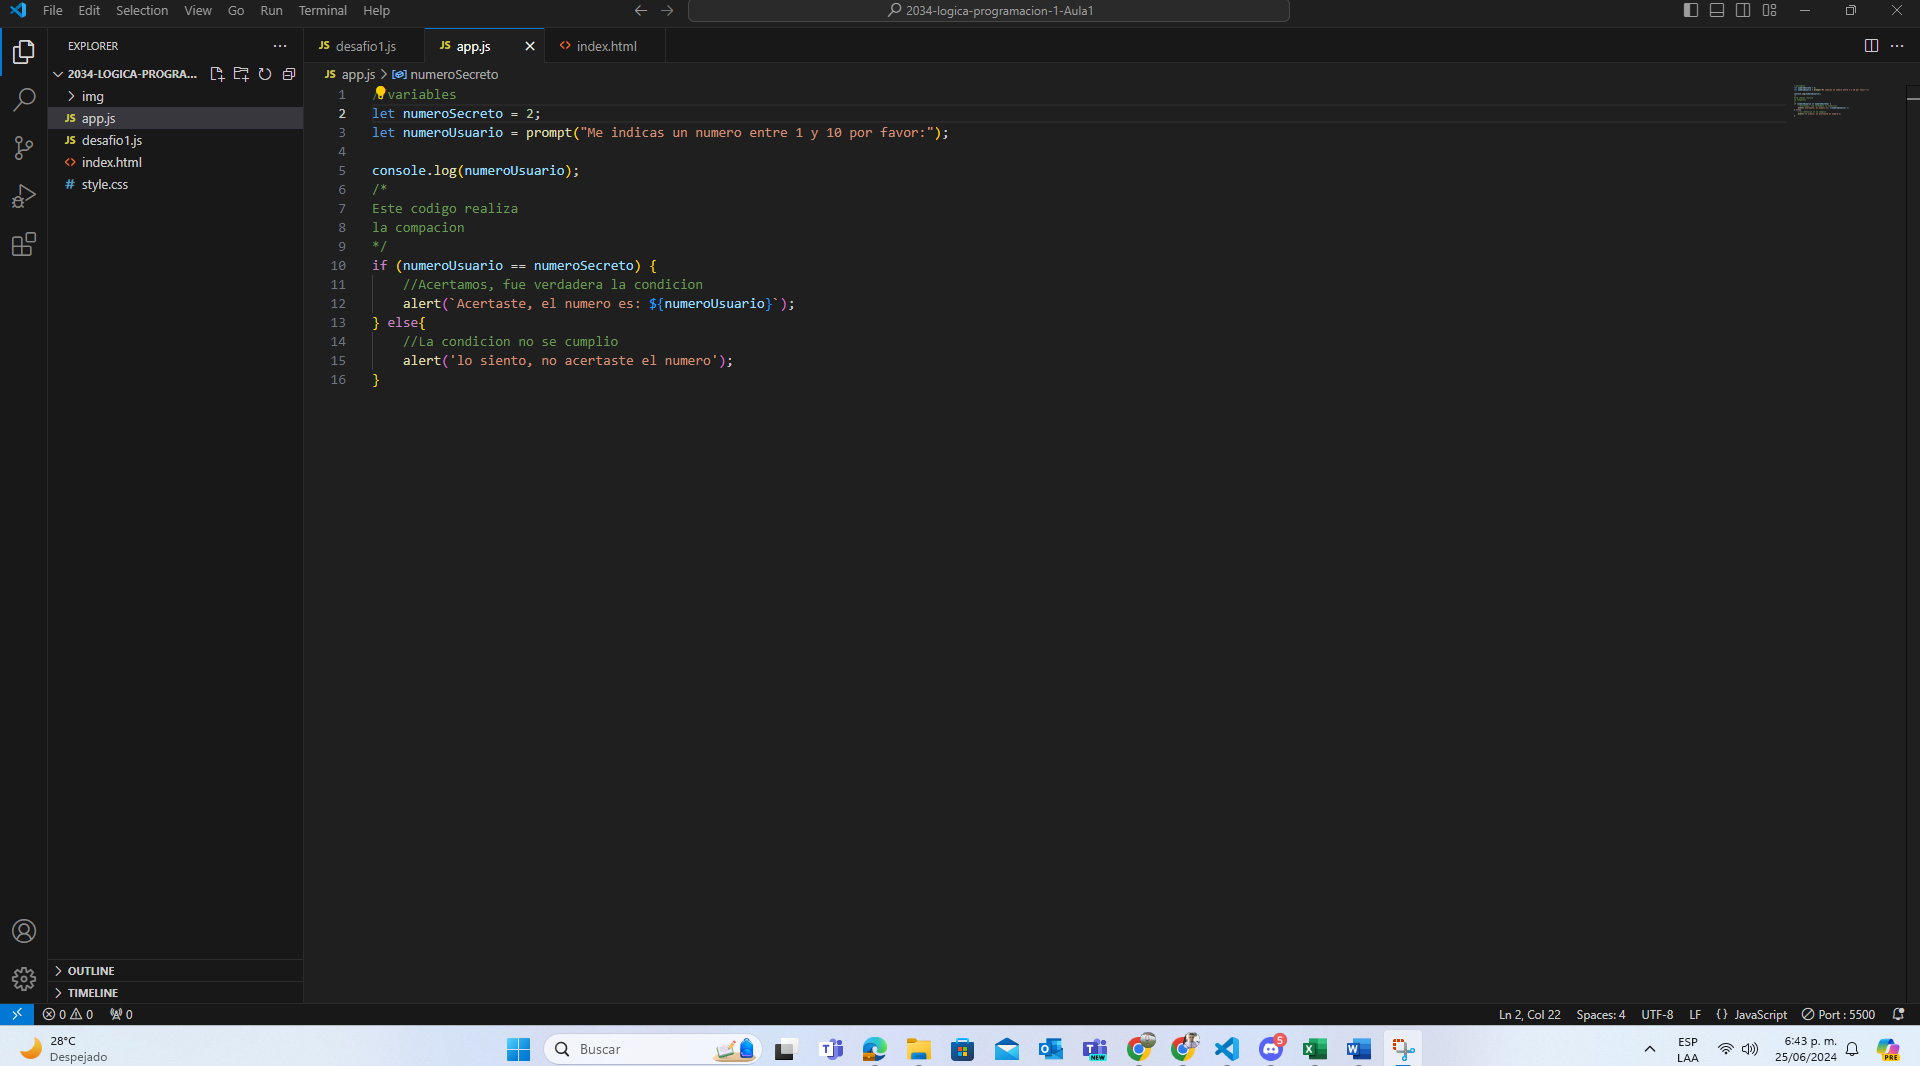Refresh the Explorer file tree
1920x1066 pixels.
tap(265, 74)
